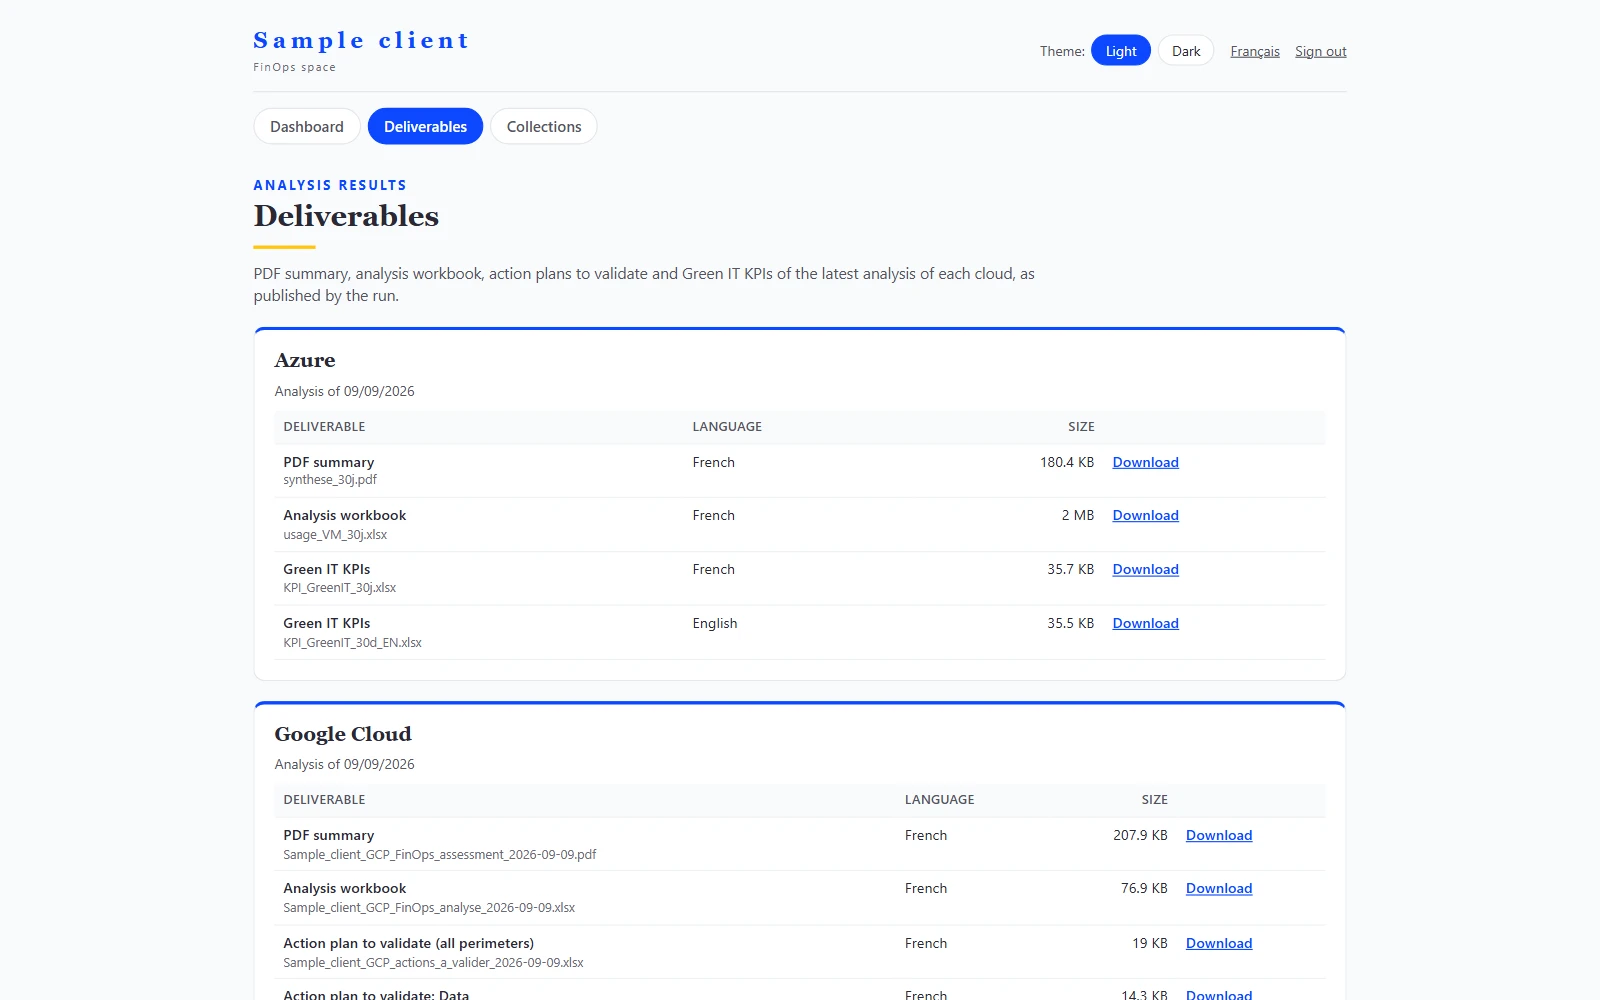Select the synthese_30j.pdf filename text
The width and height of the screenshot is (1600, 1000).
(x=330, y=480)
